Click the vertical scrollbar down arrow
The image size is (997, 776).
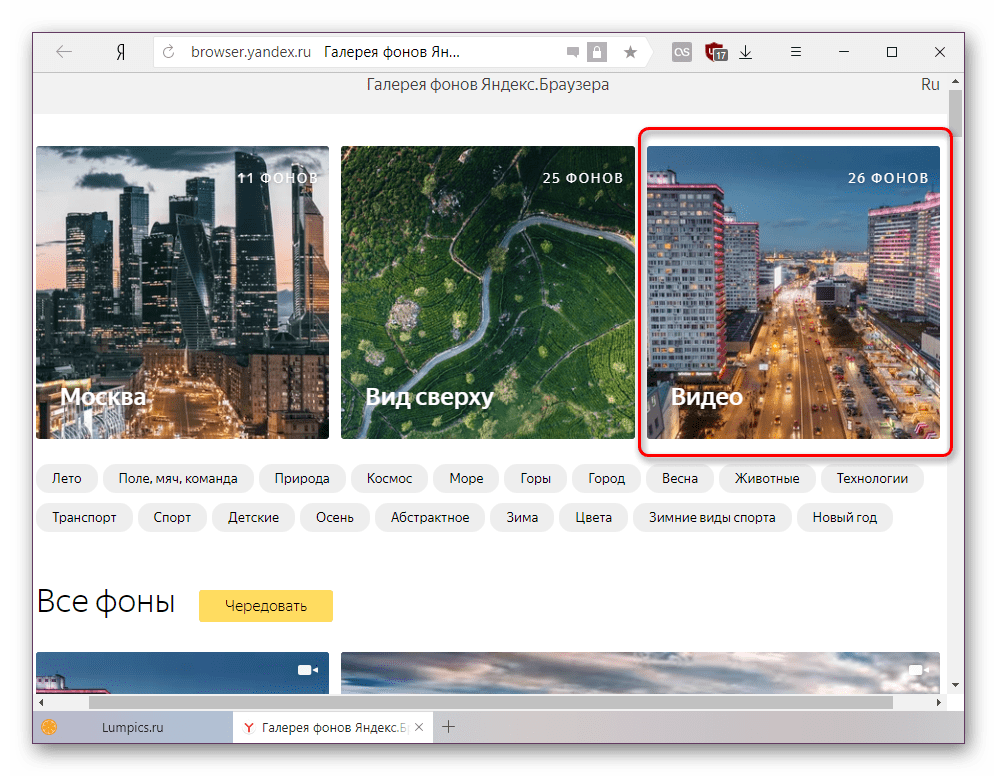point(955,683)
